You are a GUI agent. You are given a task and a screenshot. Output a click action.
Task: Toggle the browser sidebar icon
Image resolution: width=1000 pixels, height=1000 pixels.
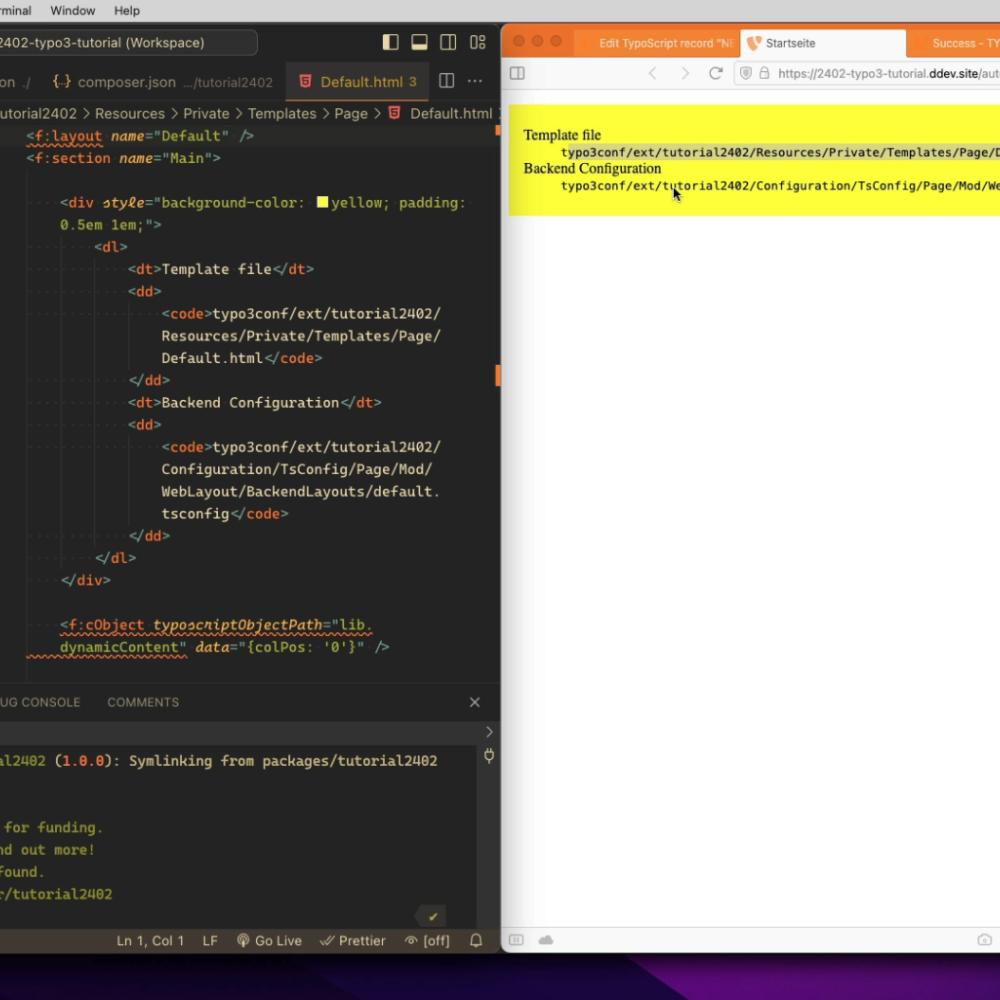click(x=517, y=73)
